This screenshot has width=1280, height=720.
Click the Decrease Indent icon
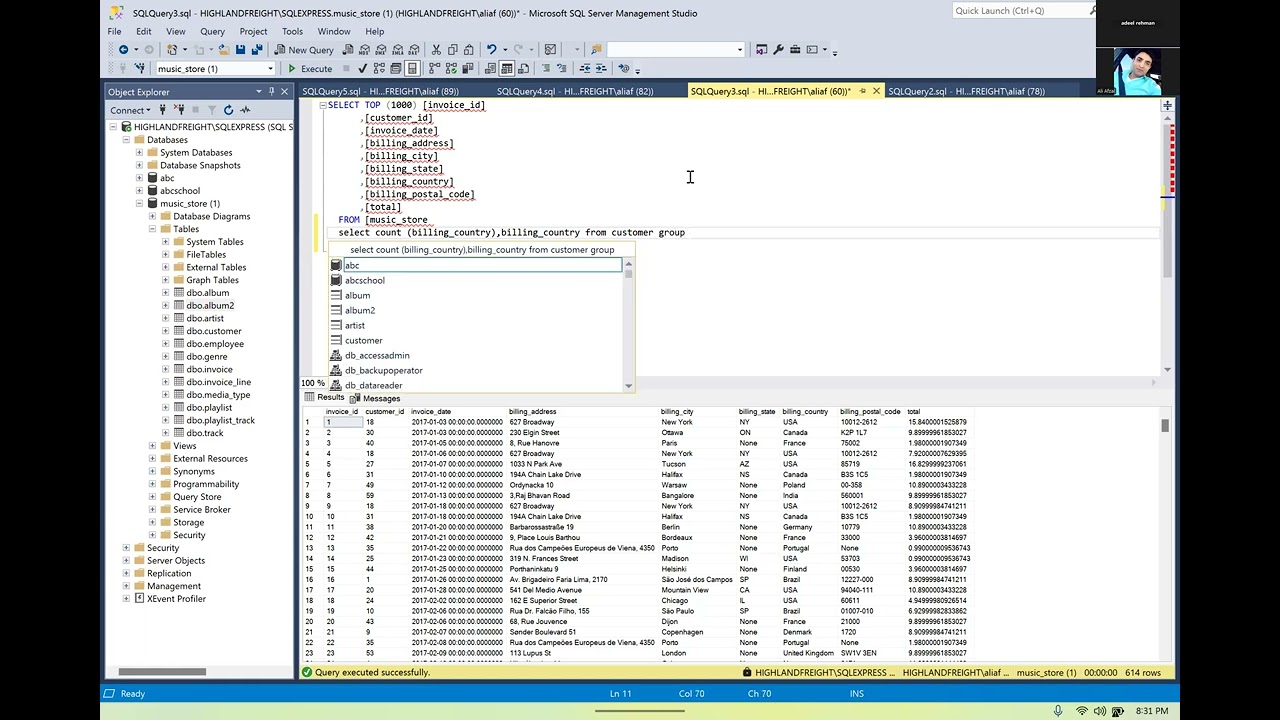coord(584,68)
